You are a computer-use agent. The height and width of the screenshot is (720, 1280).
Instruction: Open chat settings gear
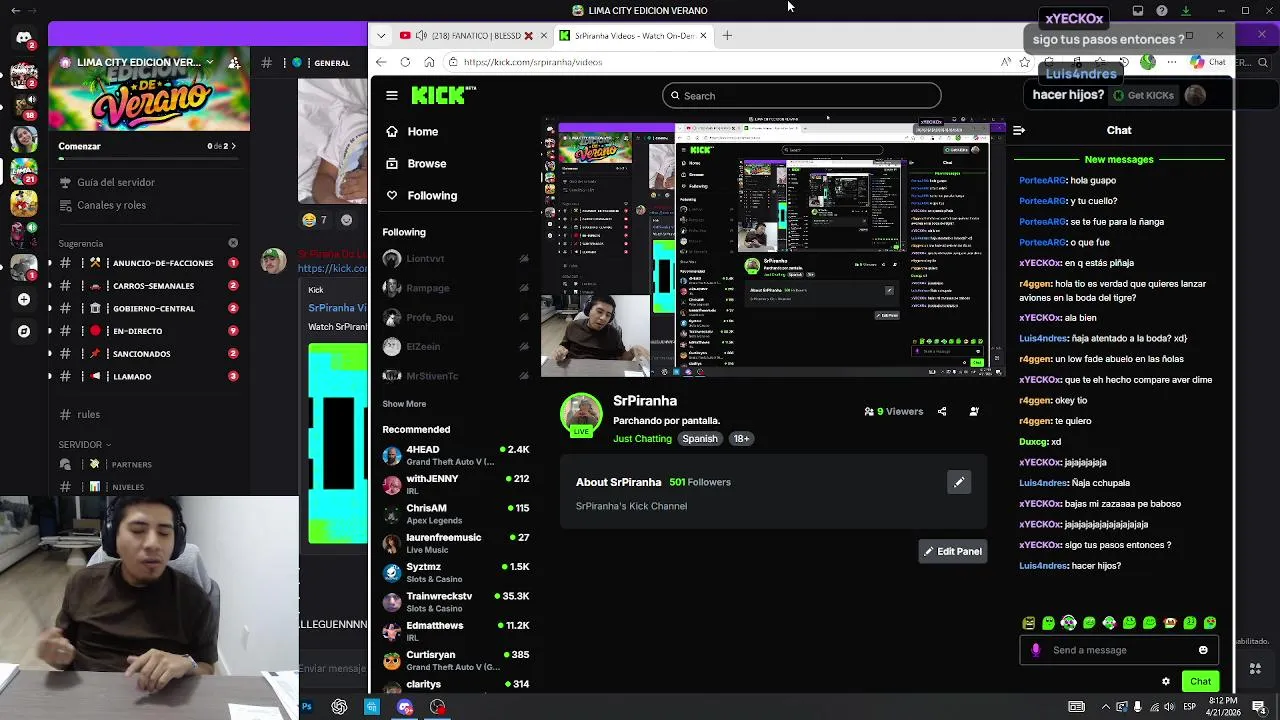(x=1166, y=682)
